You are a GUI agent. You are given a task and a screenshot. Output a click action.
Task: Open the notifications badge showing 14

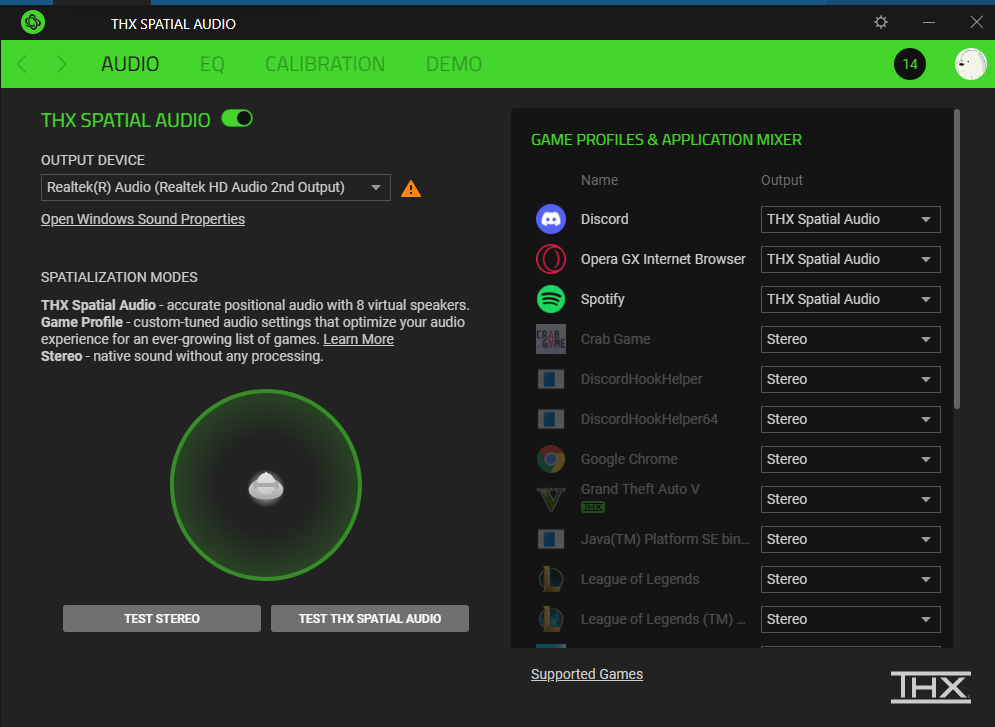click(909, 64)
